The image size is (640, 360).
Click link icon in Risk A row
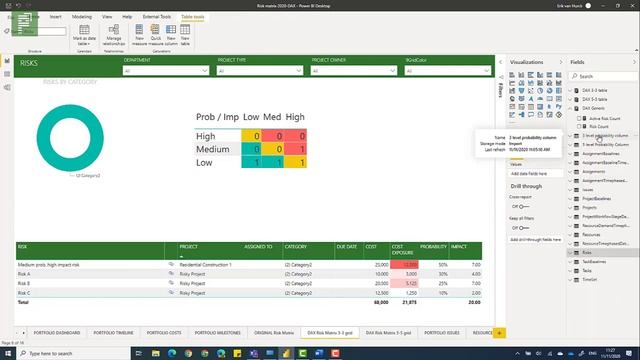click(x=171, y=273)
